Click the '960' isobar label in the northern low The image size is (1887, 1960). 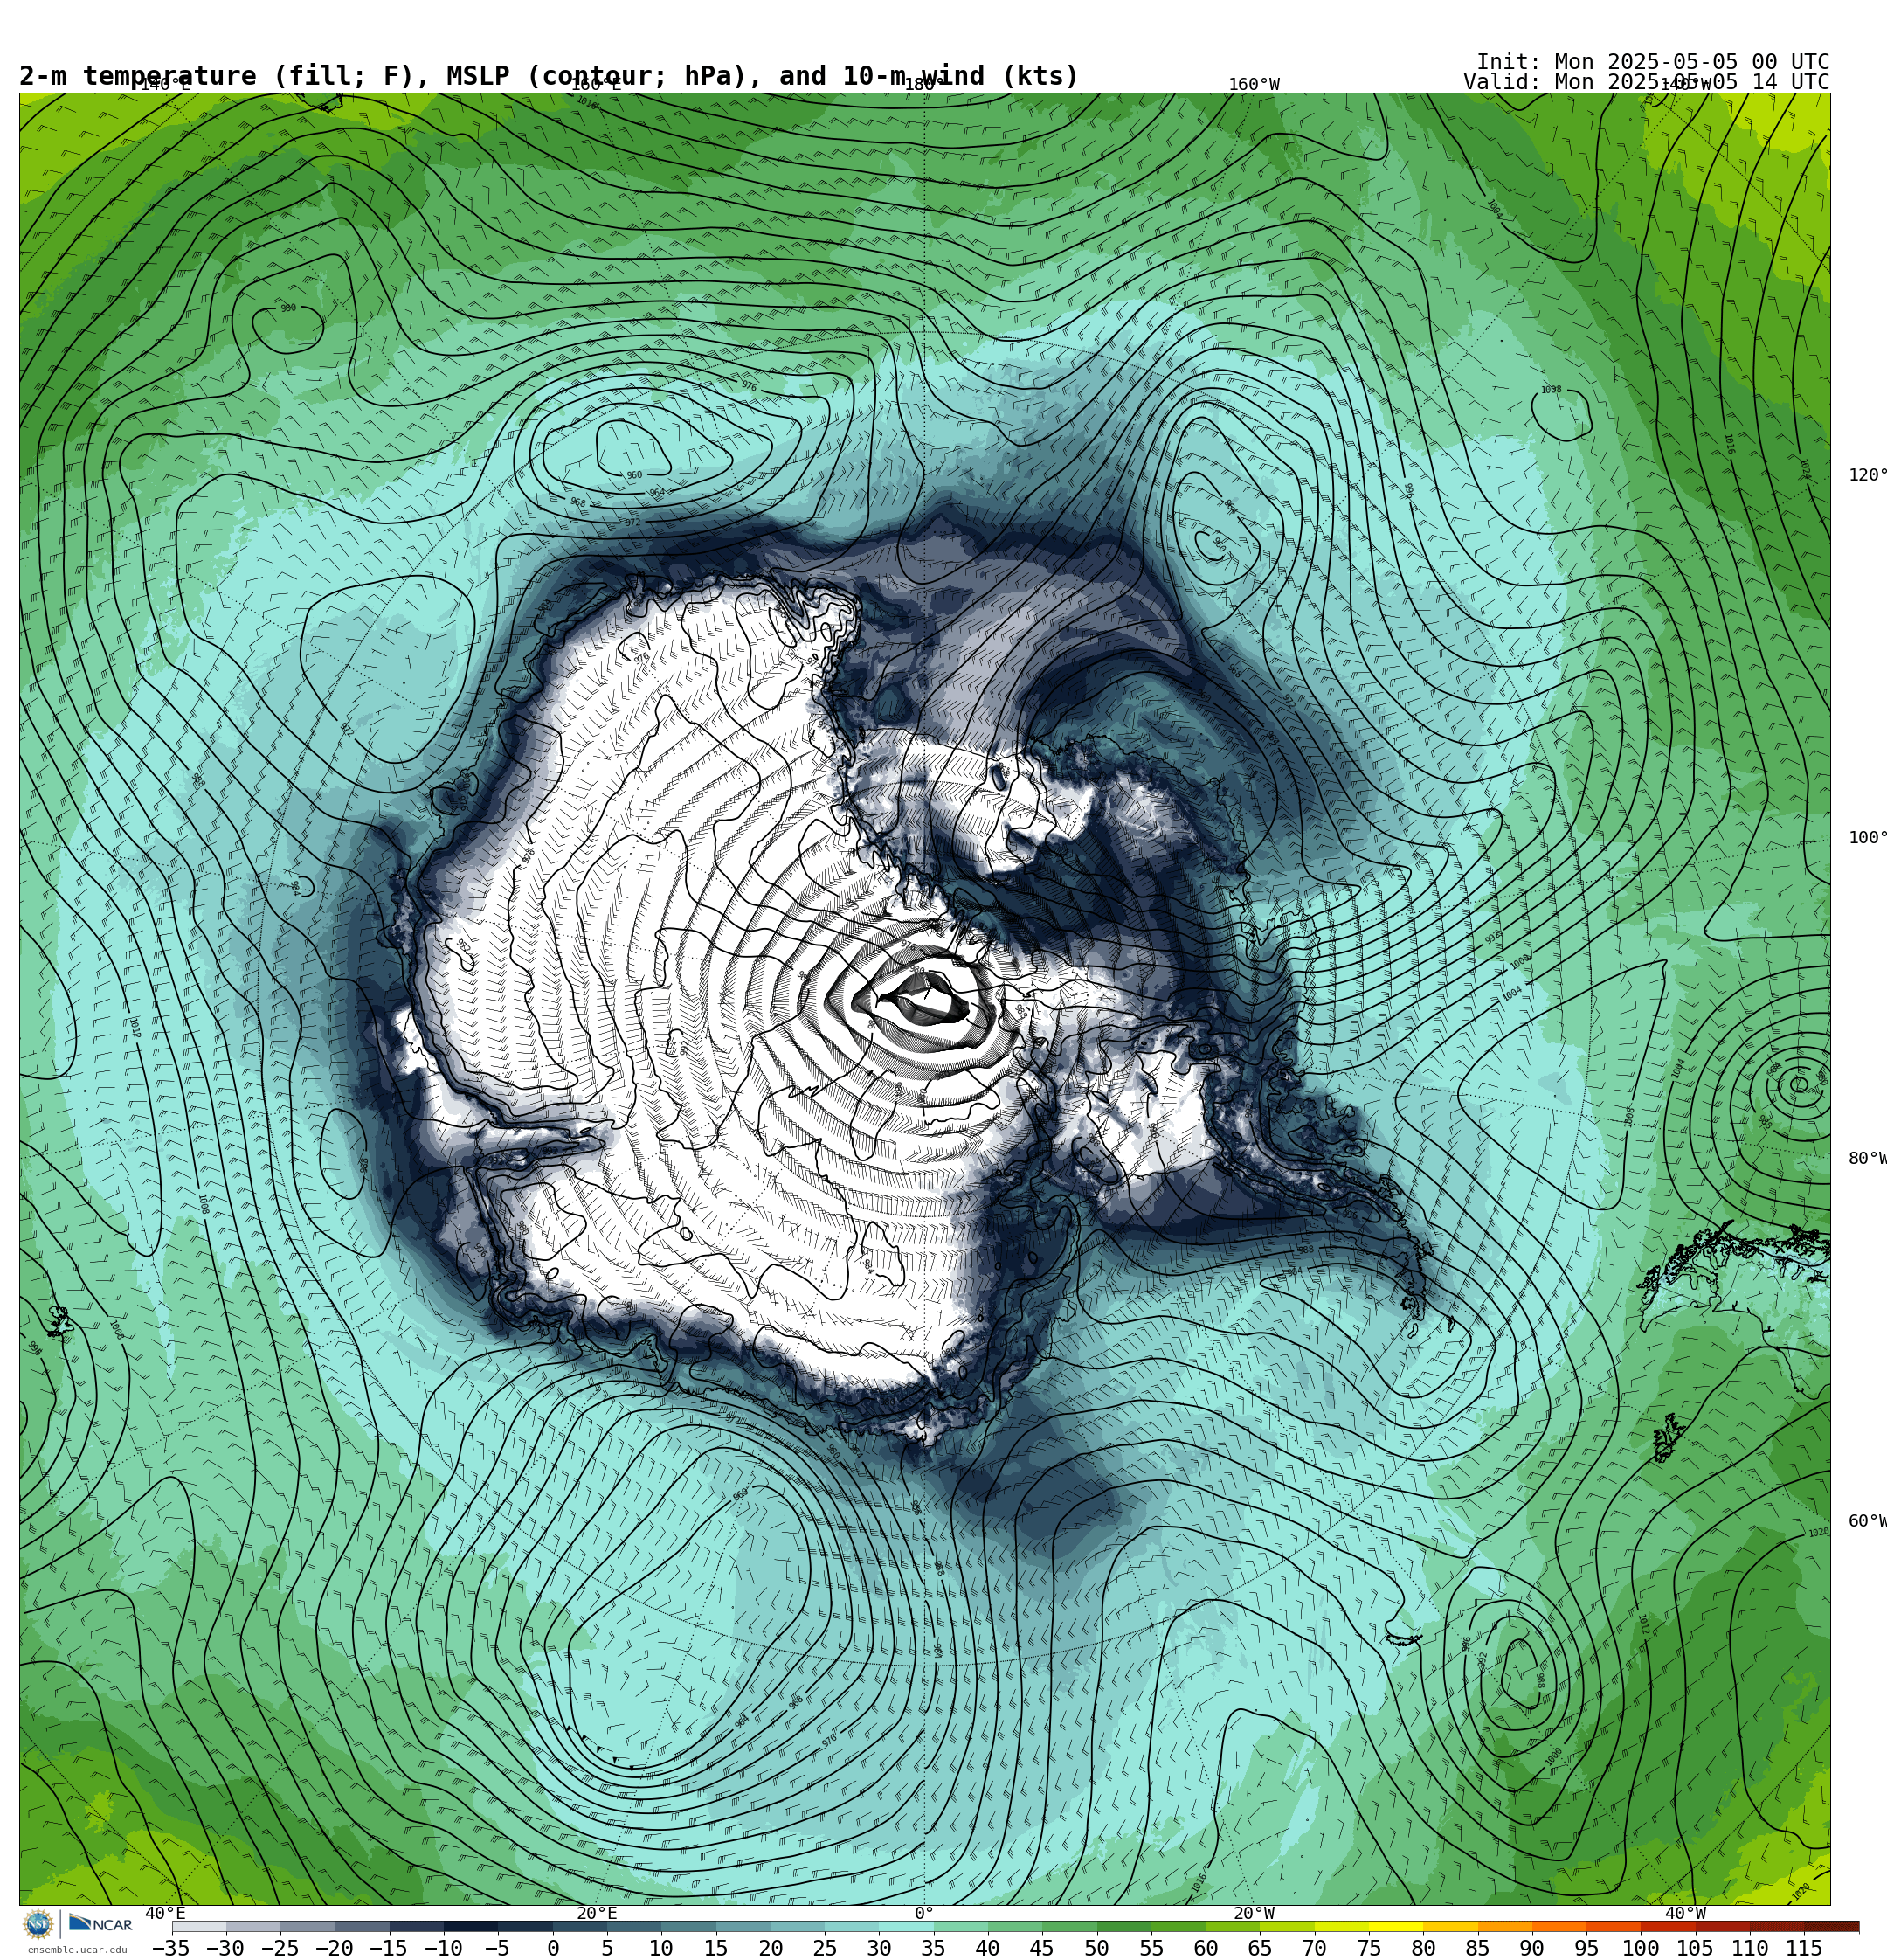[x=634, y=475]
